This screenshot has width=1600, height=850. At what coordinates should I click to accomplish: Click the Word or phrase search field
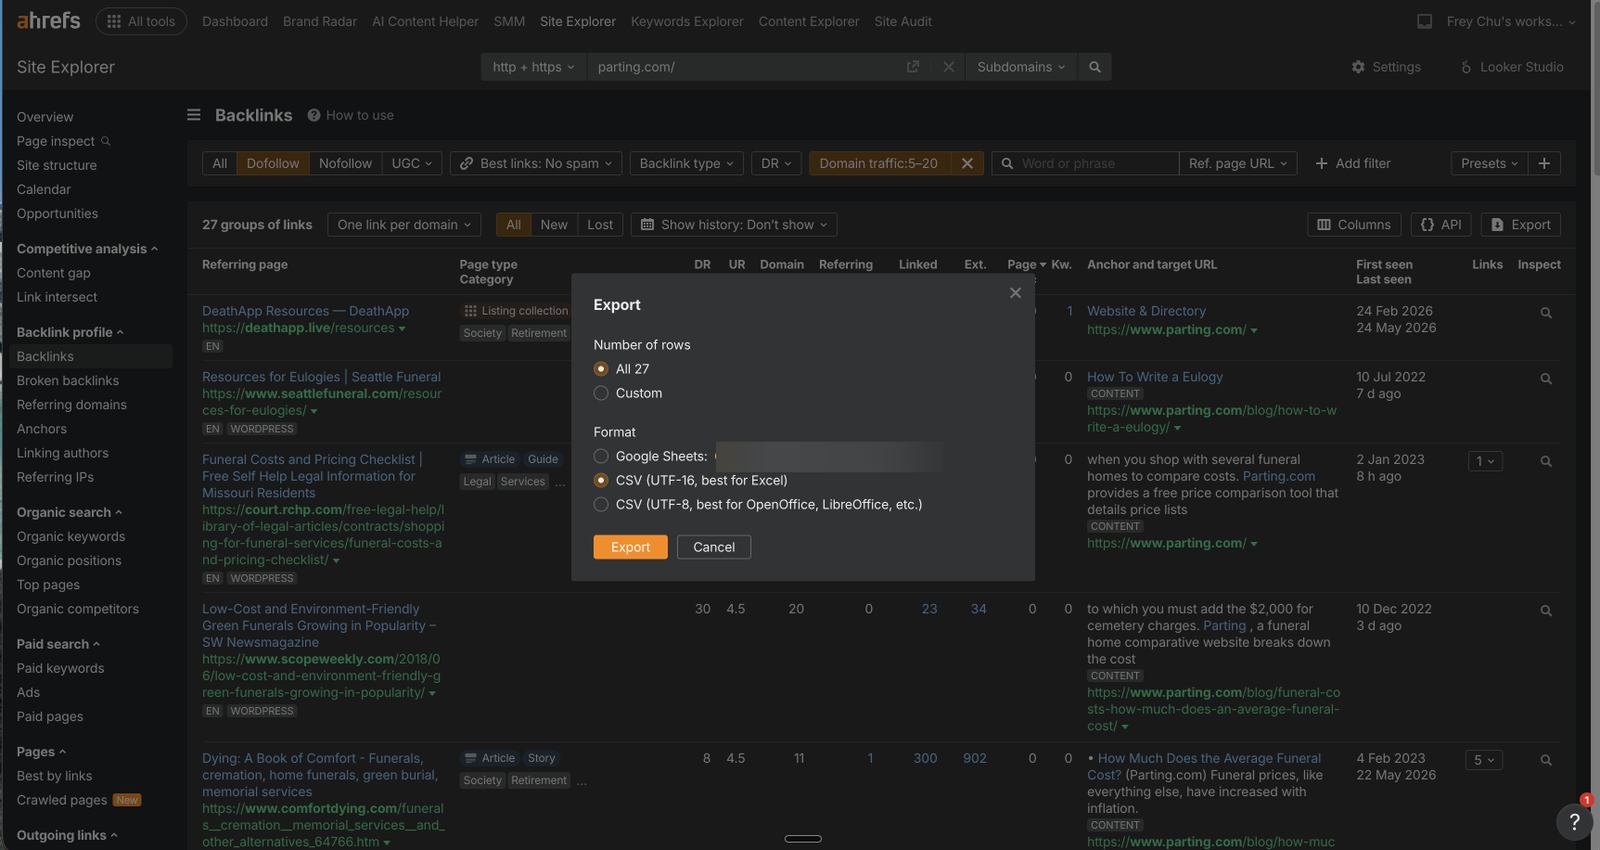coord(1085,163)
